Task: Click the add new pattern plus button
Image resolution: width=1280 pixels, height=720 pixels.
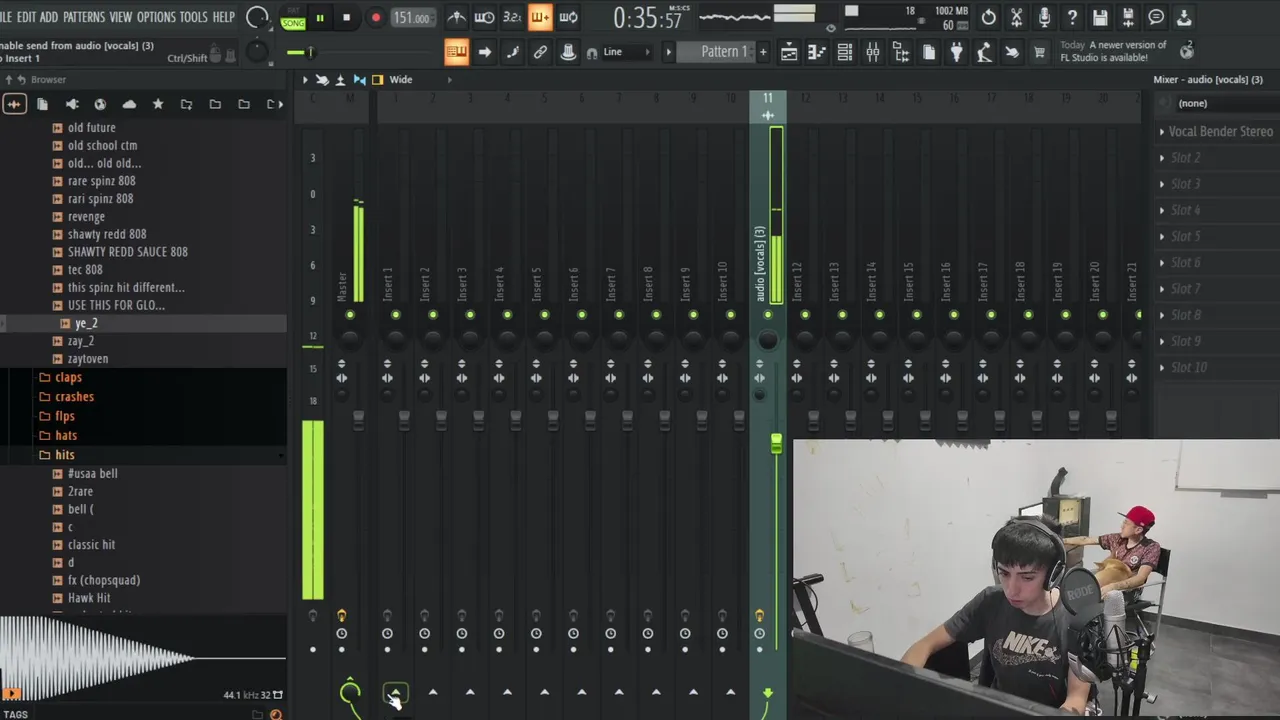Action: click(763, 52)
